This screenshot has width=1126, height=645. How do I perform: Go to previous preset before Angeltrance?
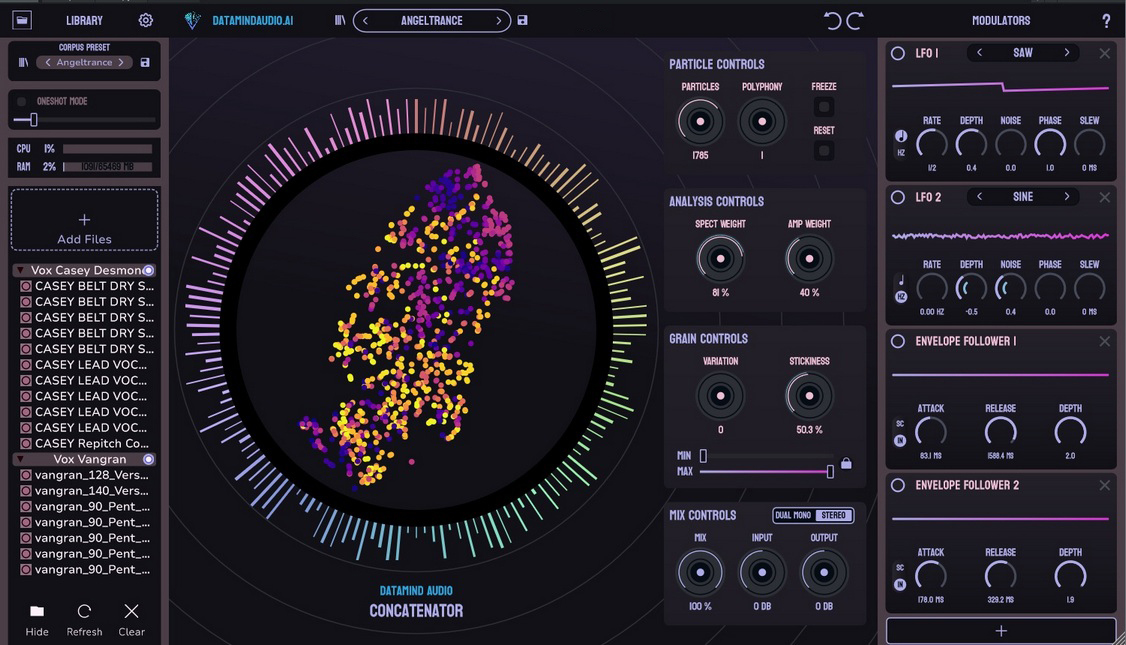click(x=365, y=21)
